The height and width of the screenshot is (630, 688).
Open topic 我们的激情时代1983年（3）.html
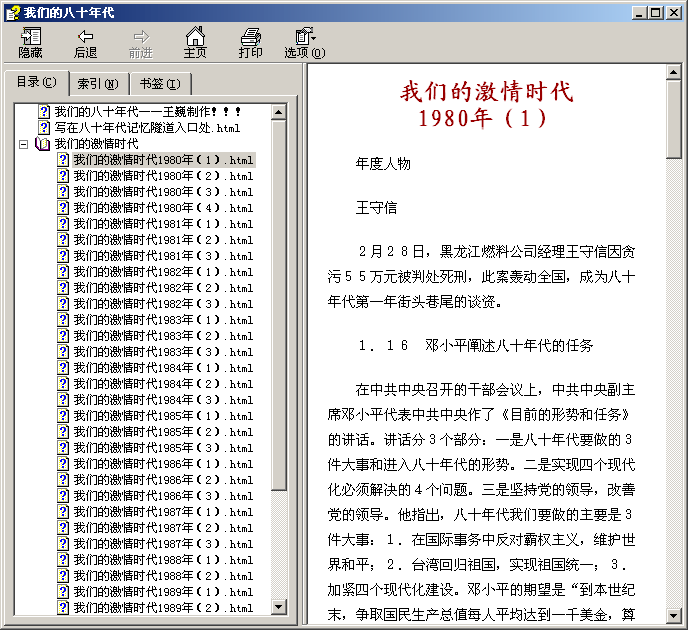[162, 352]
